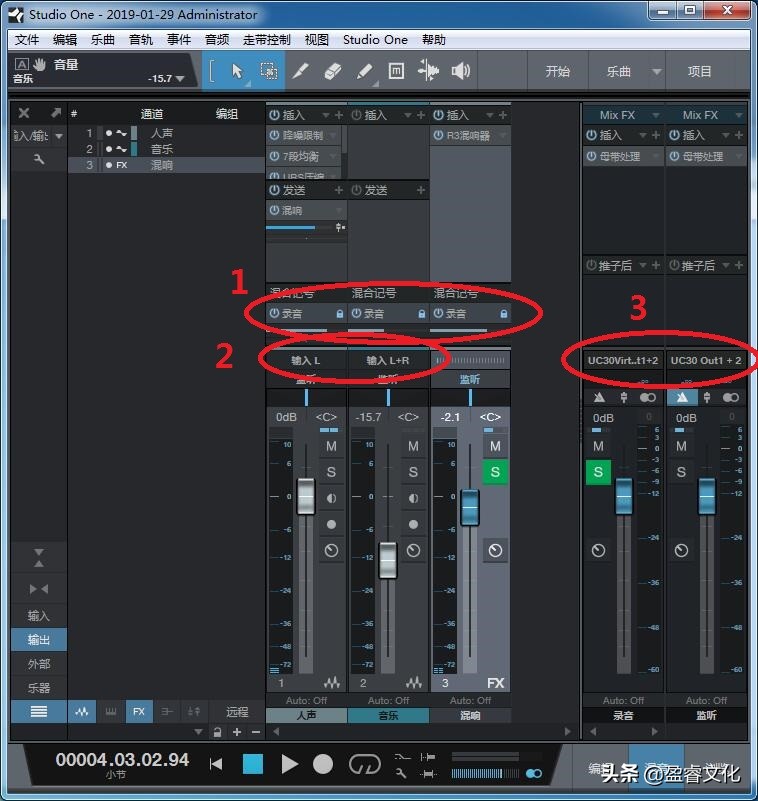Toggle power of 母带处理 on 录音 output
This screenshot has width=758, height=801.
tap(591, 156)
